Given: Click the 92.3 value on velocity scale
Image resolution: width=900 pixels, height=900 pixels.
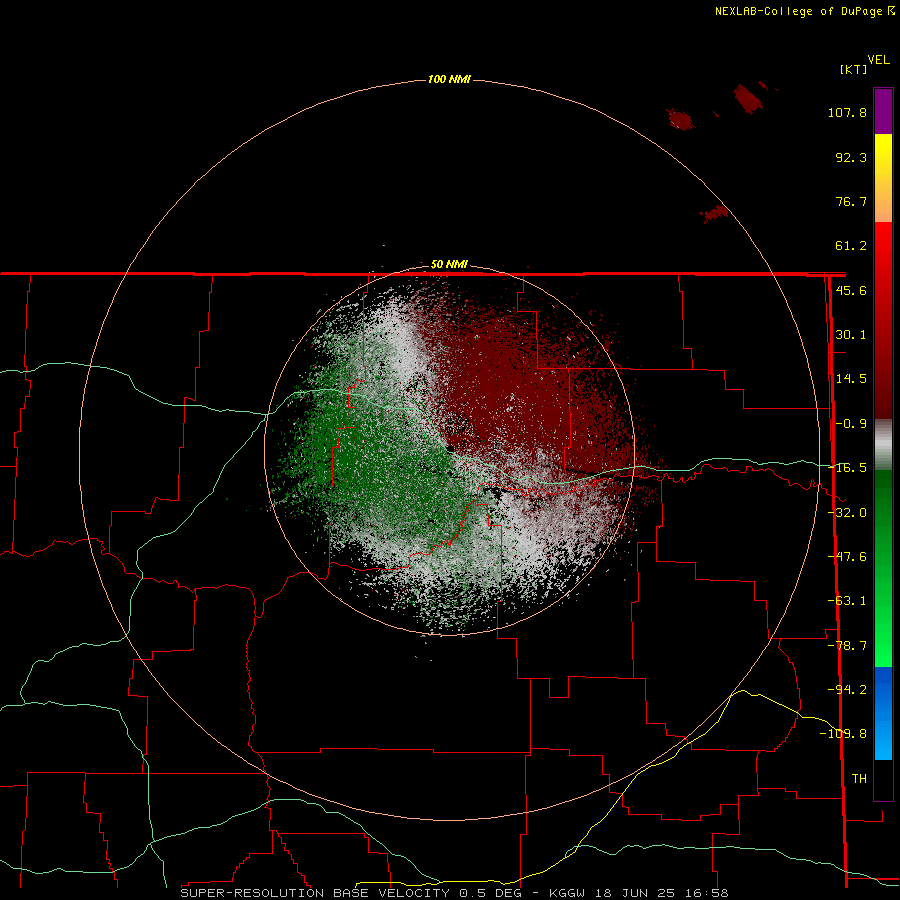Looking at the screenshot, I should 851,157.
